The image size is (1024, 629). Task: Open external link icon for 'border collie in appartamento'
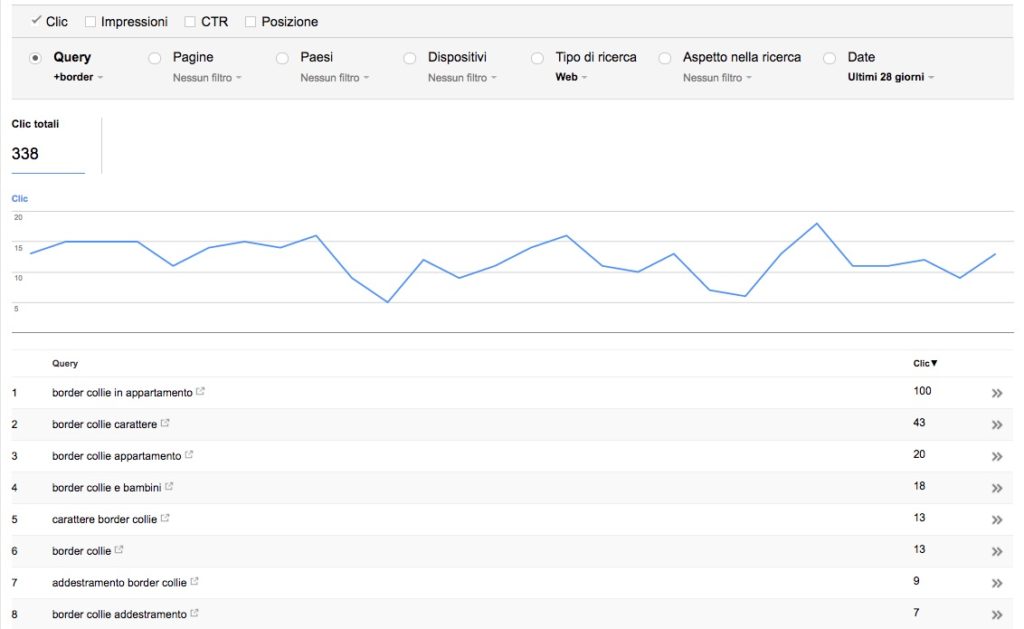coord(200,391)
